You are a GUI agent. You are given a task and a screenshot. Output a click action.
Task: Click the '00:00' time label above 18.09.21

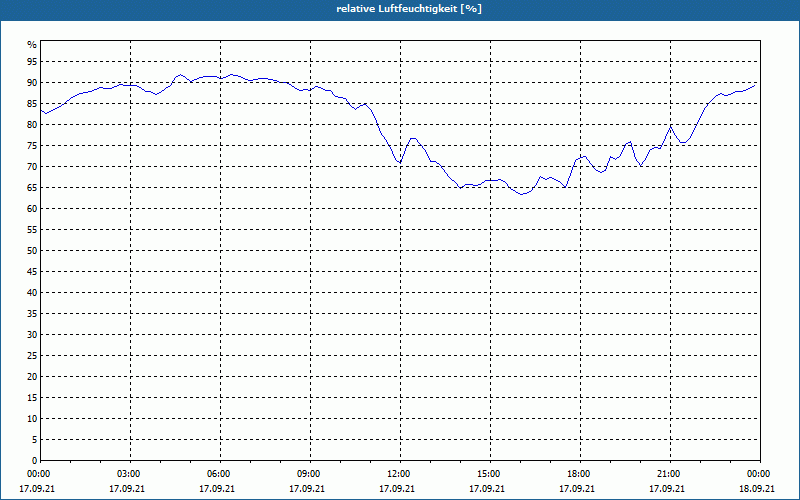pos(759,474)
